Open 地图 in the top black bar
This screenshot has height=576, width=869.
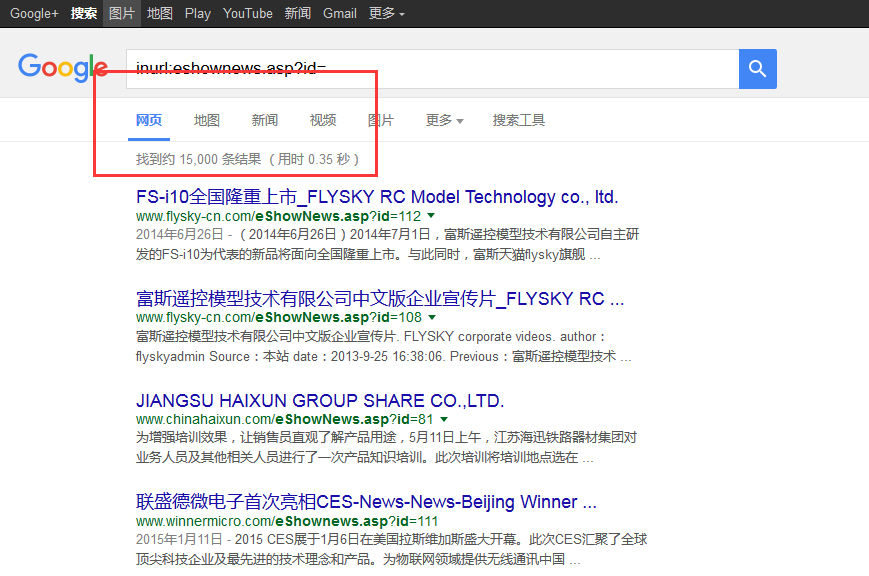click(160, 13)
